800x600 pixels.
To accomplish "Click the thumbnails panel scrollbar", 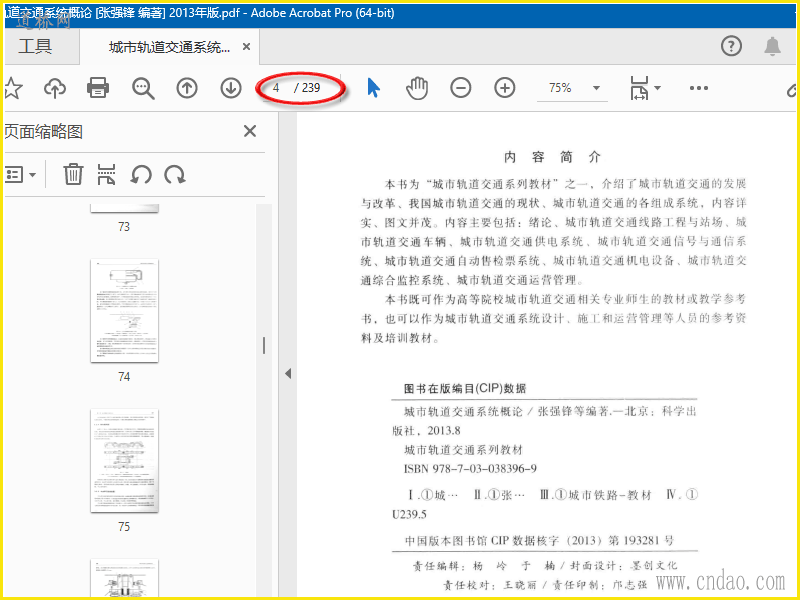I will 264,346.
